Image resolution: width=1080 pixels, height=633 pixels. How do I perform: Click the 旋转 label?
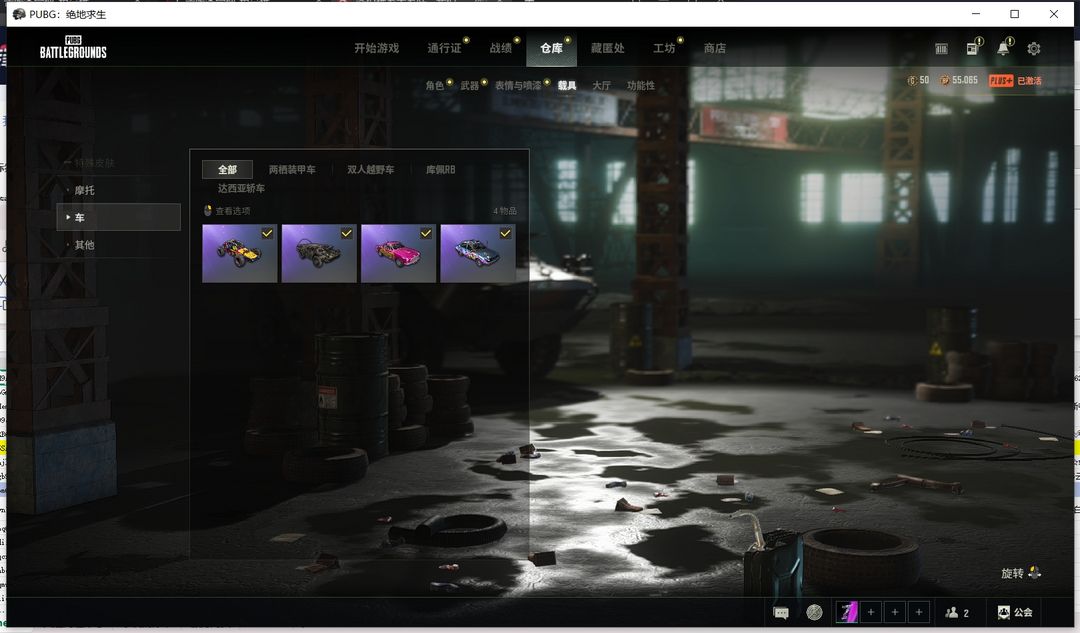1012,573
